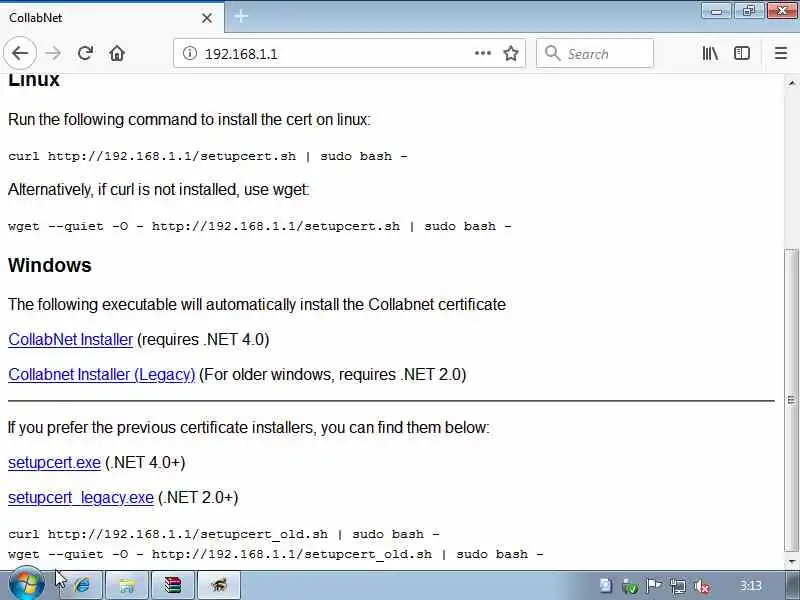Download setupcert.exe
800x600 pixels.
click(54, 463)
